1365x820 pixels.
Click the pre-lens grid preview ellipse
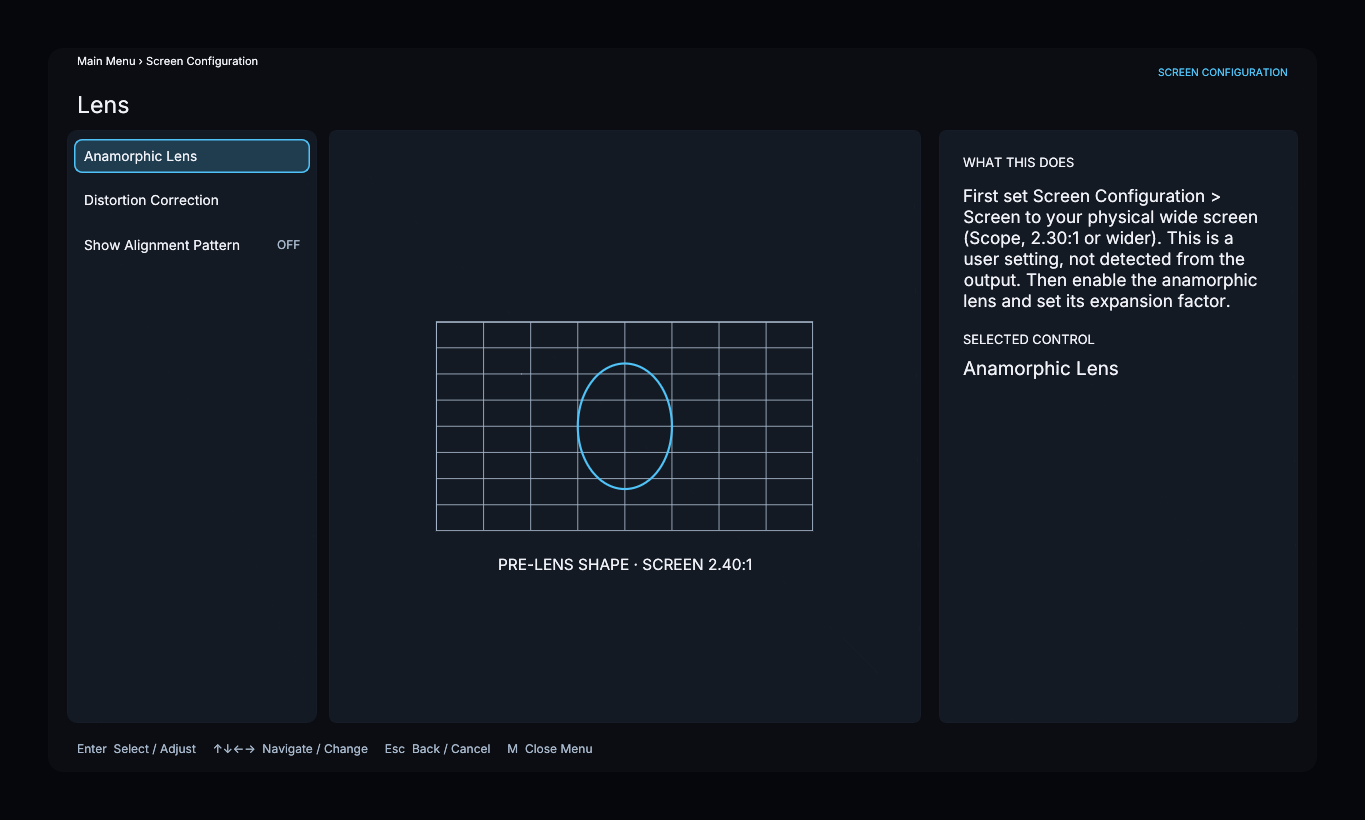click(625, 426)
